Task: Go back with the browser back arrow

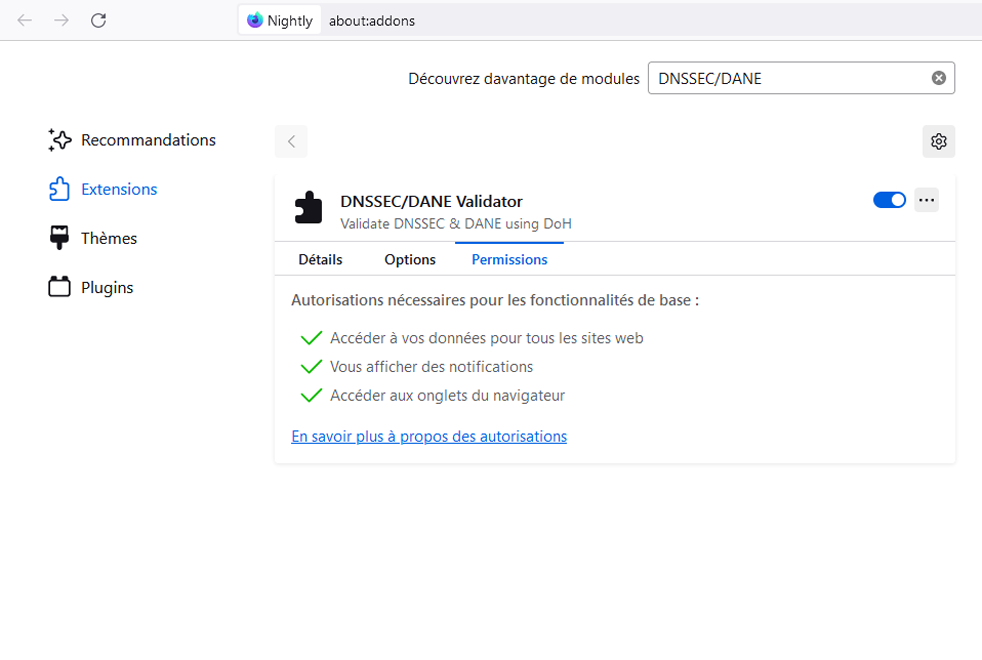Action: click(24, 21)
